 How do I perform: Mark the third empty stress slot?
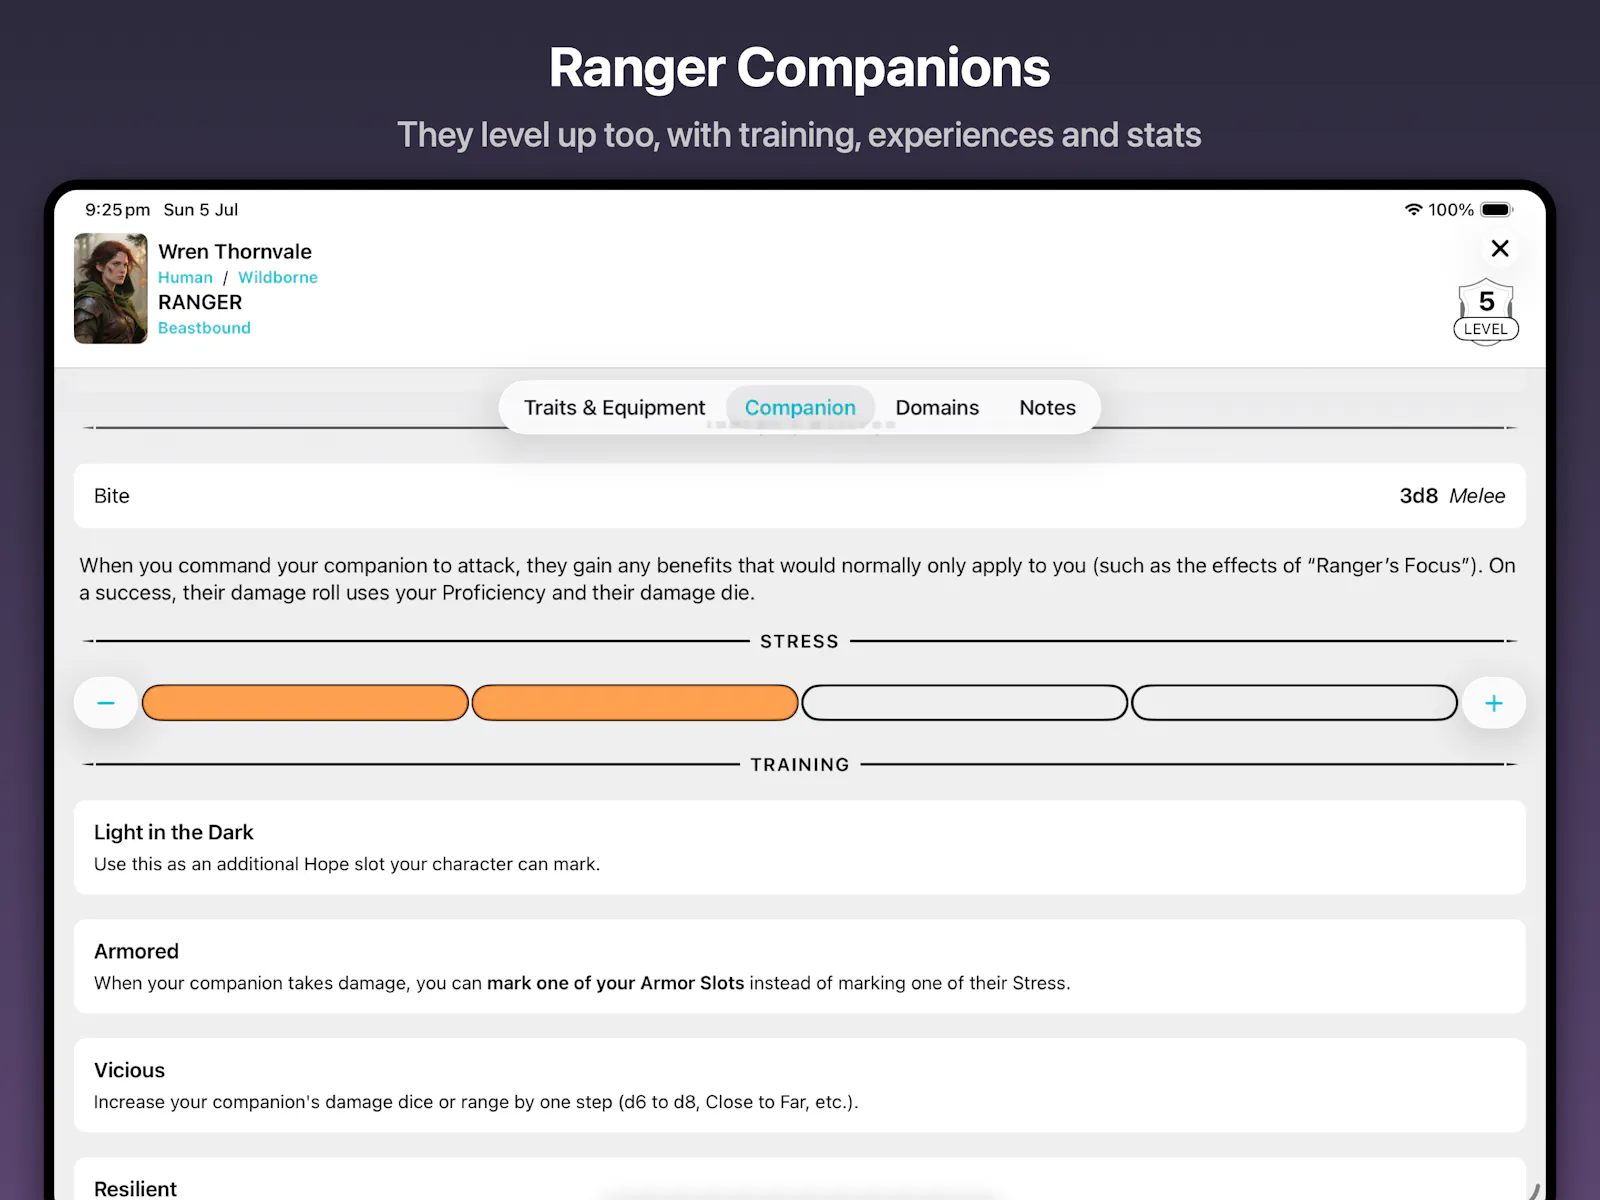pos(965,703)
